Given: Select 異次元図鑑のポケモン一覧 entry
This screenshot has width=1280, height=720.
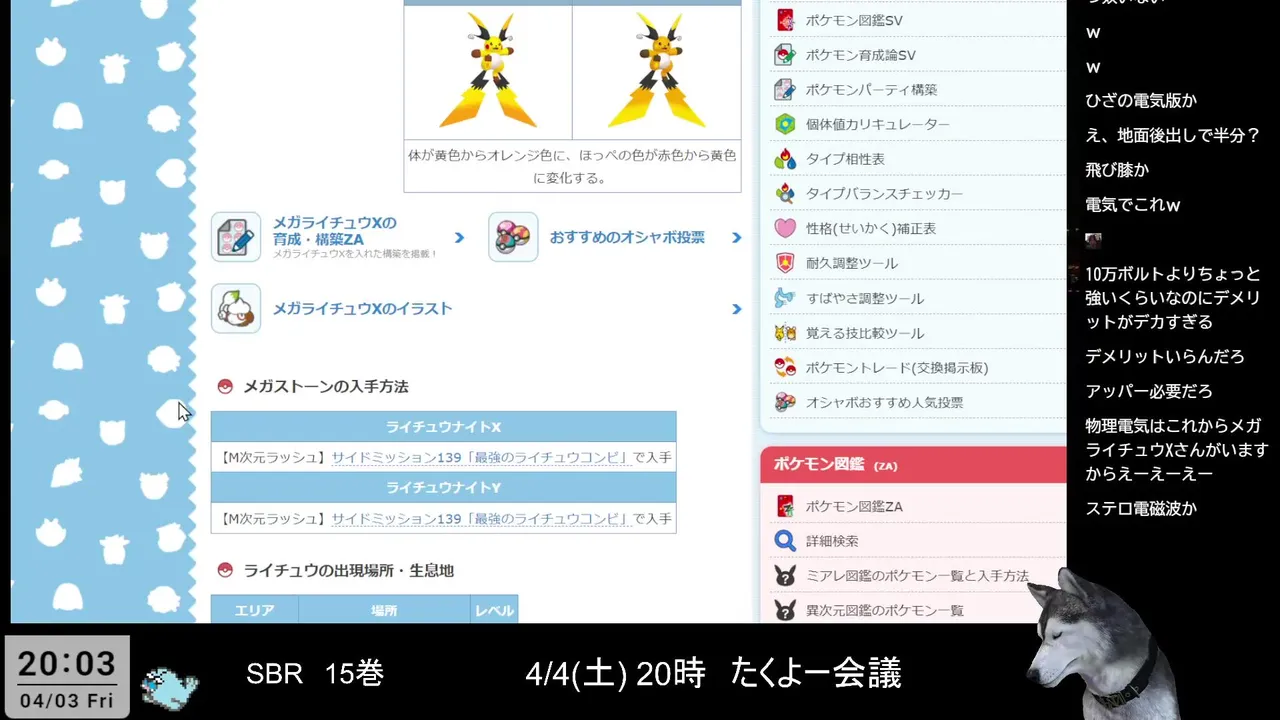Looking at the screenshot, I should click(x=884, y=610).
